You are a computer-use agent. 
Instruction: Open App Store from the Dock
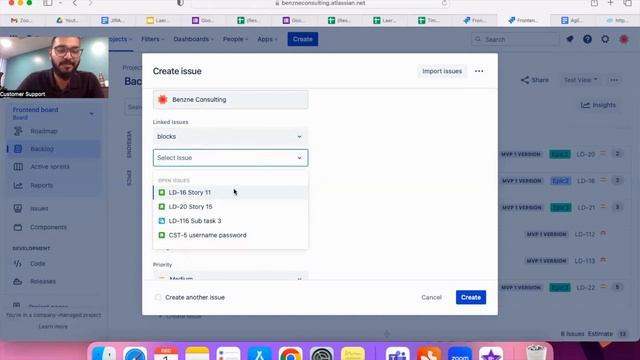[260, 354]
